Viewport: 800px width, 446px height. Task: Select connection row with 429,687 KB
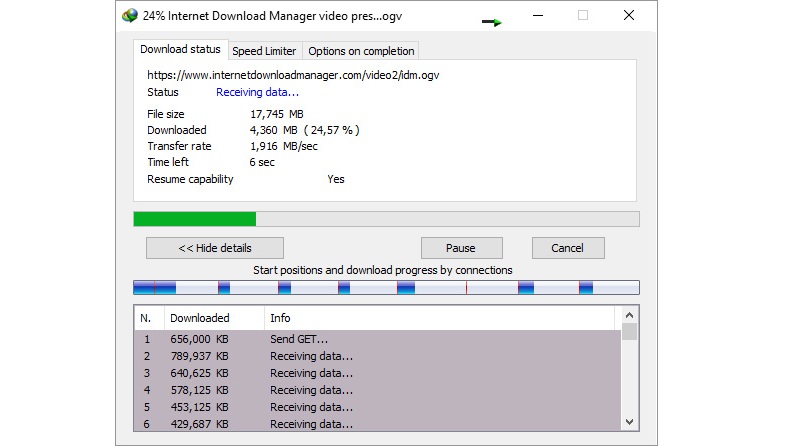pos(378,424)
